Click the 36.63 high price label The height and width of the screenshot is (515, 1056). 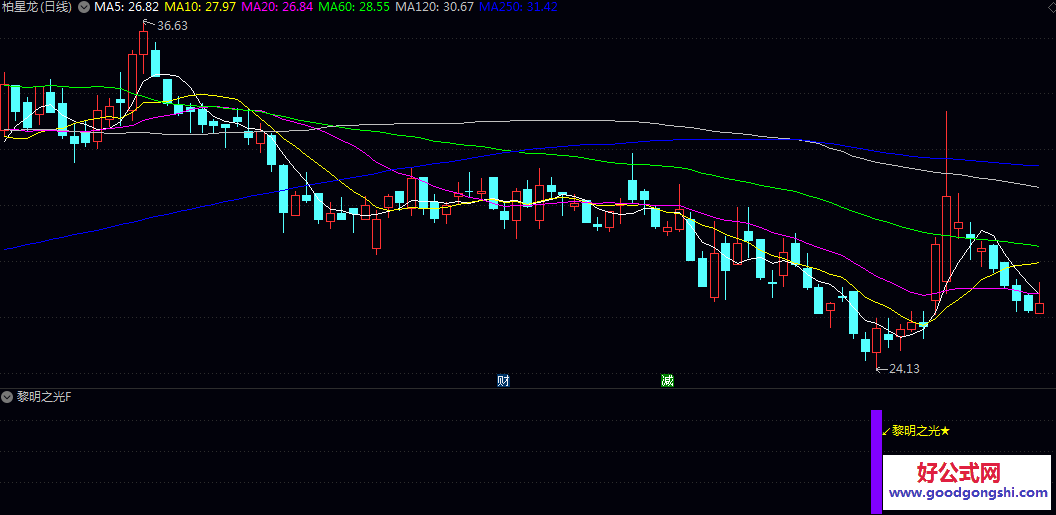172,26
